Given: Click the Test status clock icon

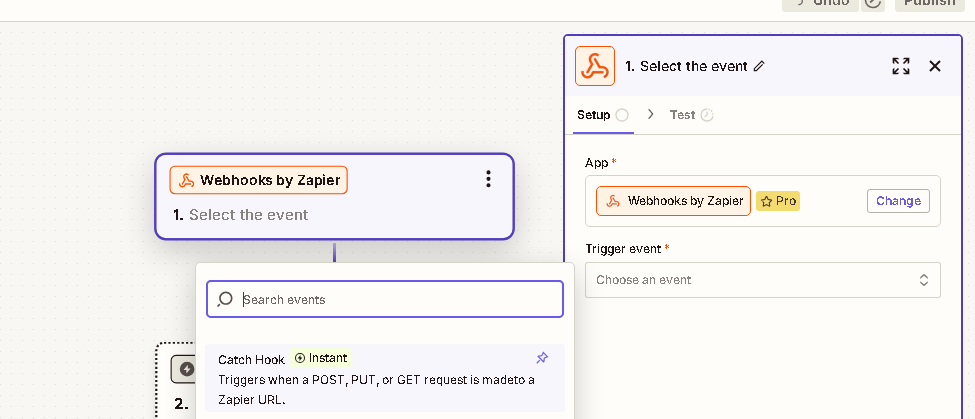Looking at the screenshot, I should coord(707,115).
